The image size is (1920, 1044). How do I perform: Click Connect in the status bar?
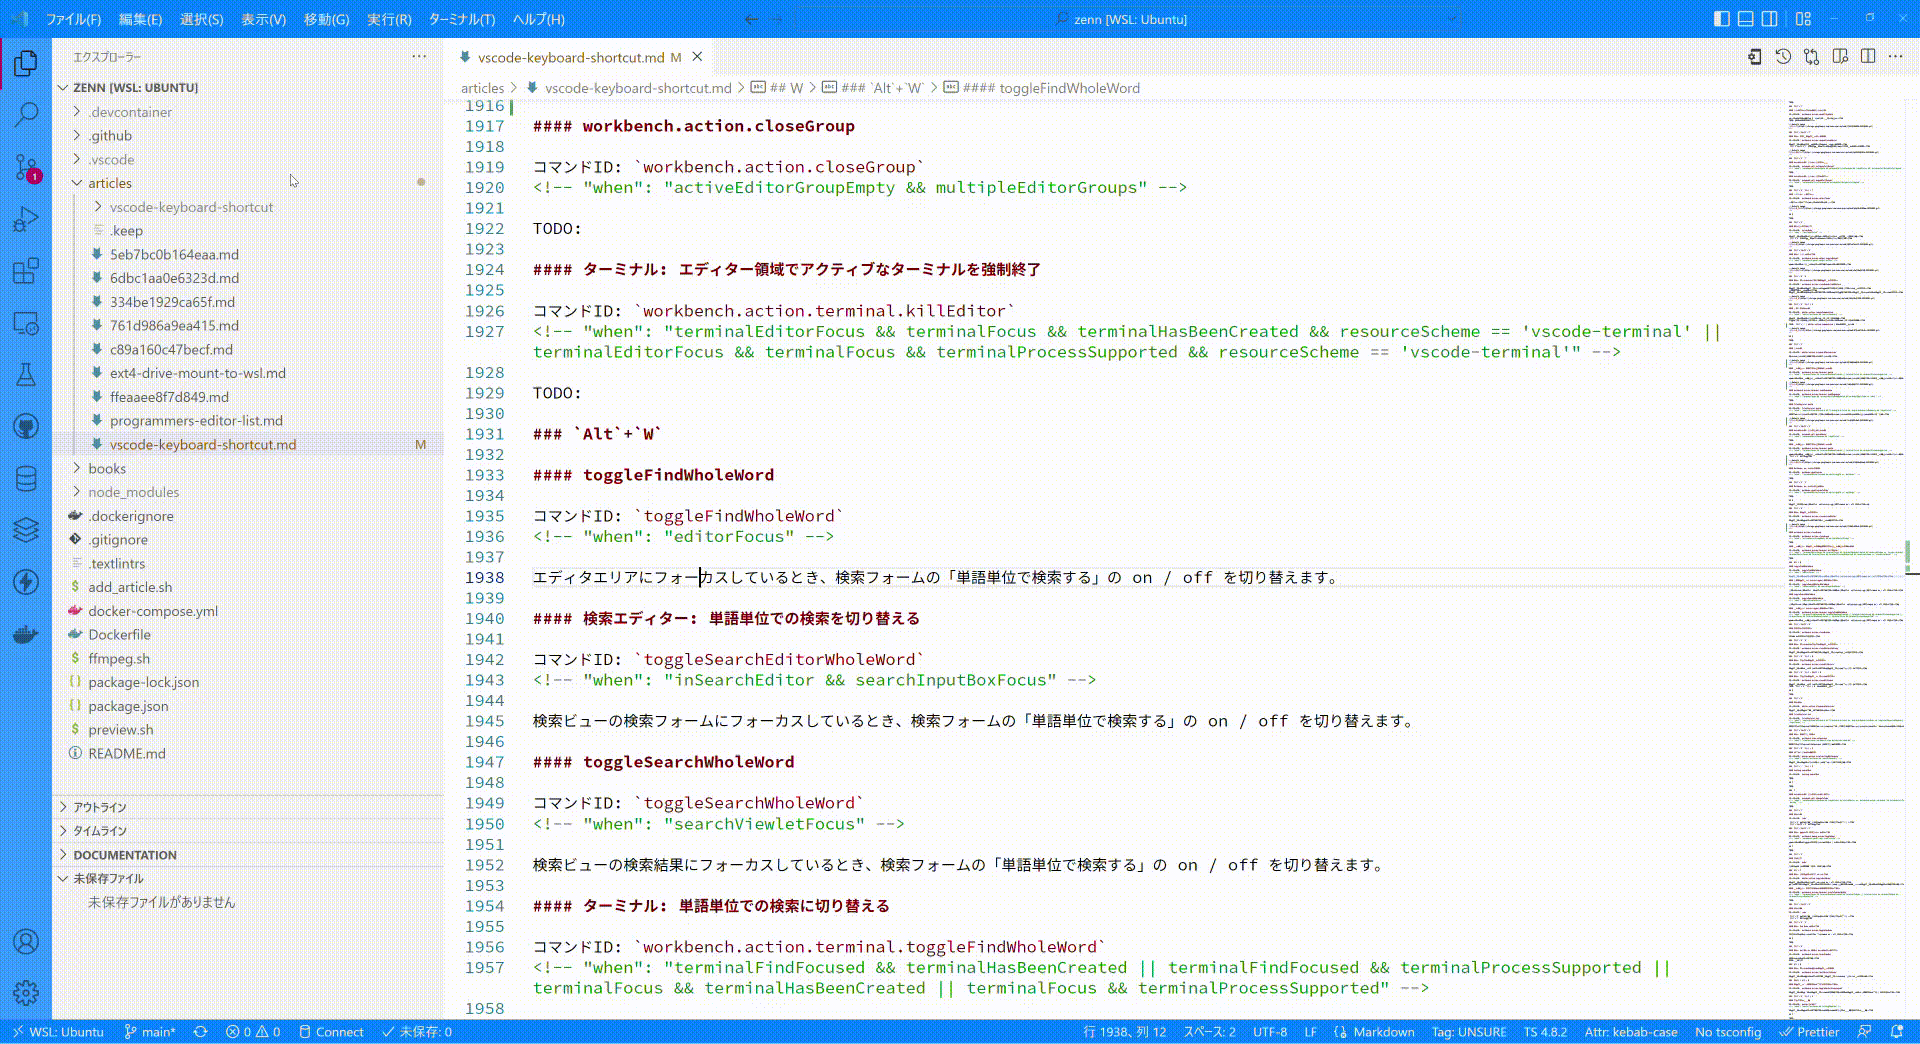click(331, 1032)
